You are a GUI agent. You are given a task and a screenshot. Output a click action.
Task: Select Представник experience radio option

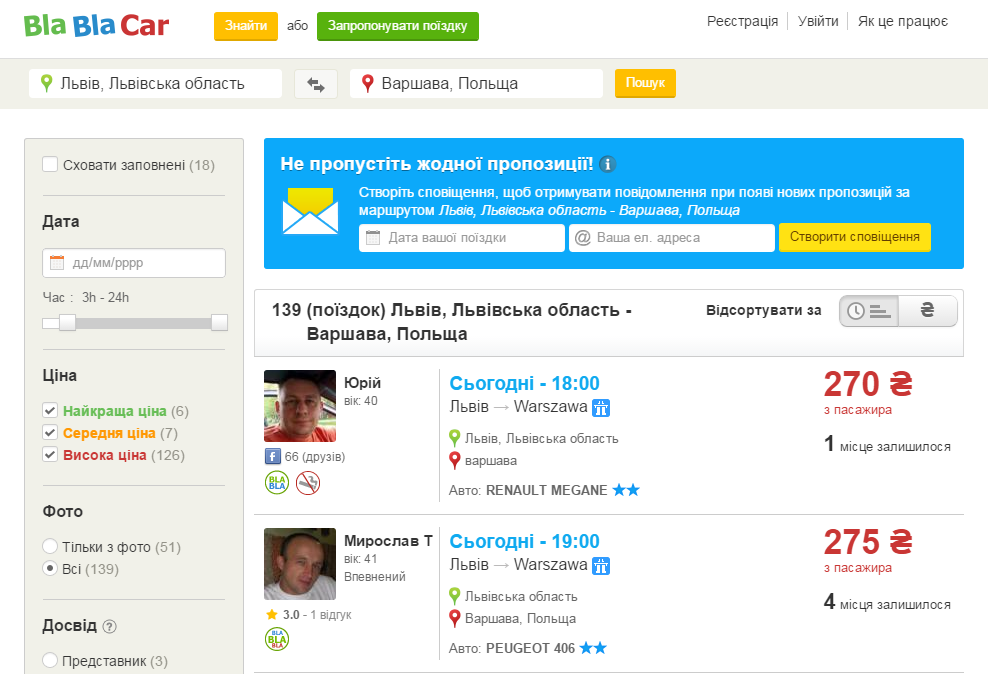tap(50, 660)
